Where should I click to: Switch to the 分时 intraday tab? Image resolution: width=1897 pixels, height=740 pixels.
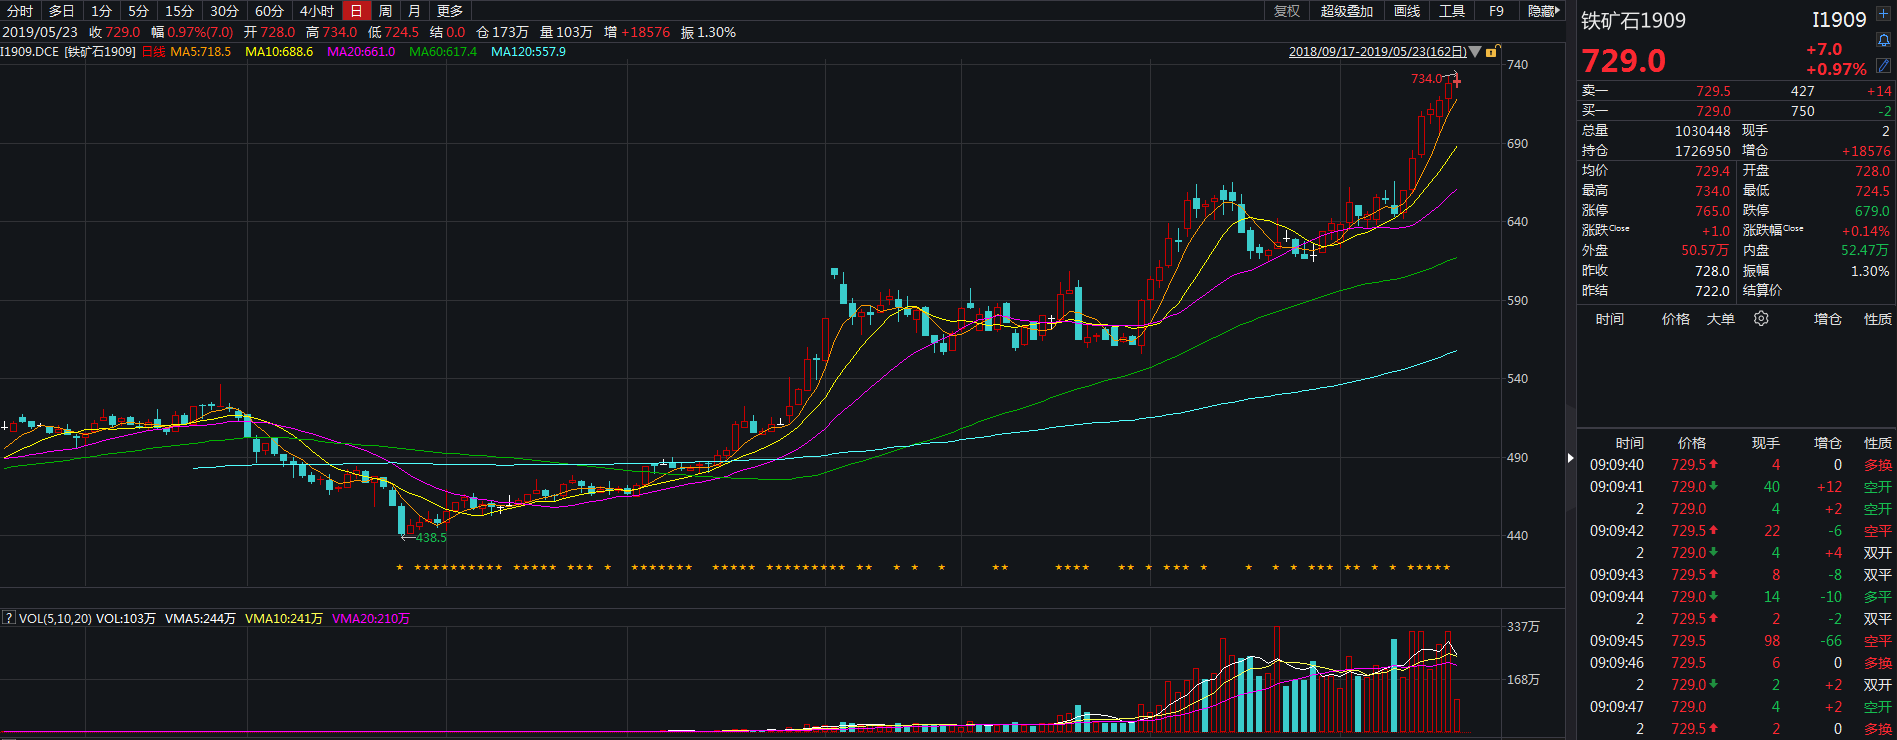point(20,11)
